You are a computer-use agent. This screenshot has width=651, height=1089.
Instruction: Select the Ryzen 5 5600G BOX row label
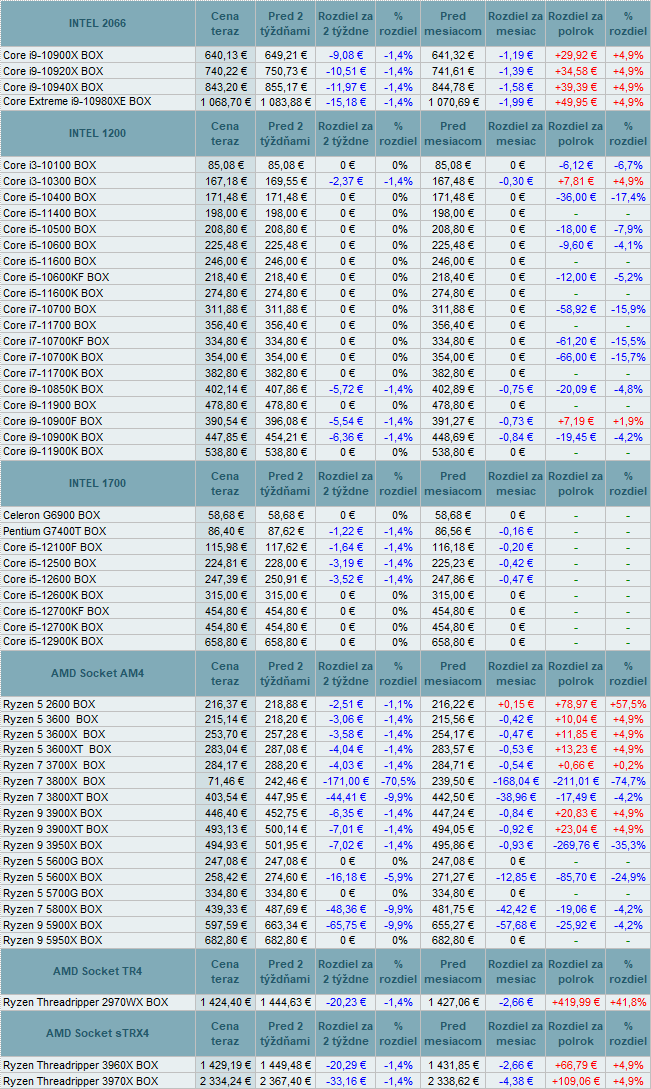coord(53,861)
